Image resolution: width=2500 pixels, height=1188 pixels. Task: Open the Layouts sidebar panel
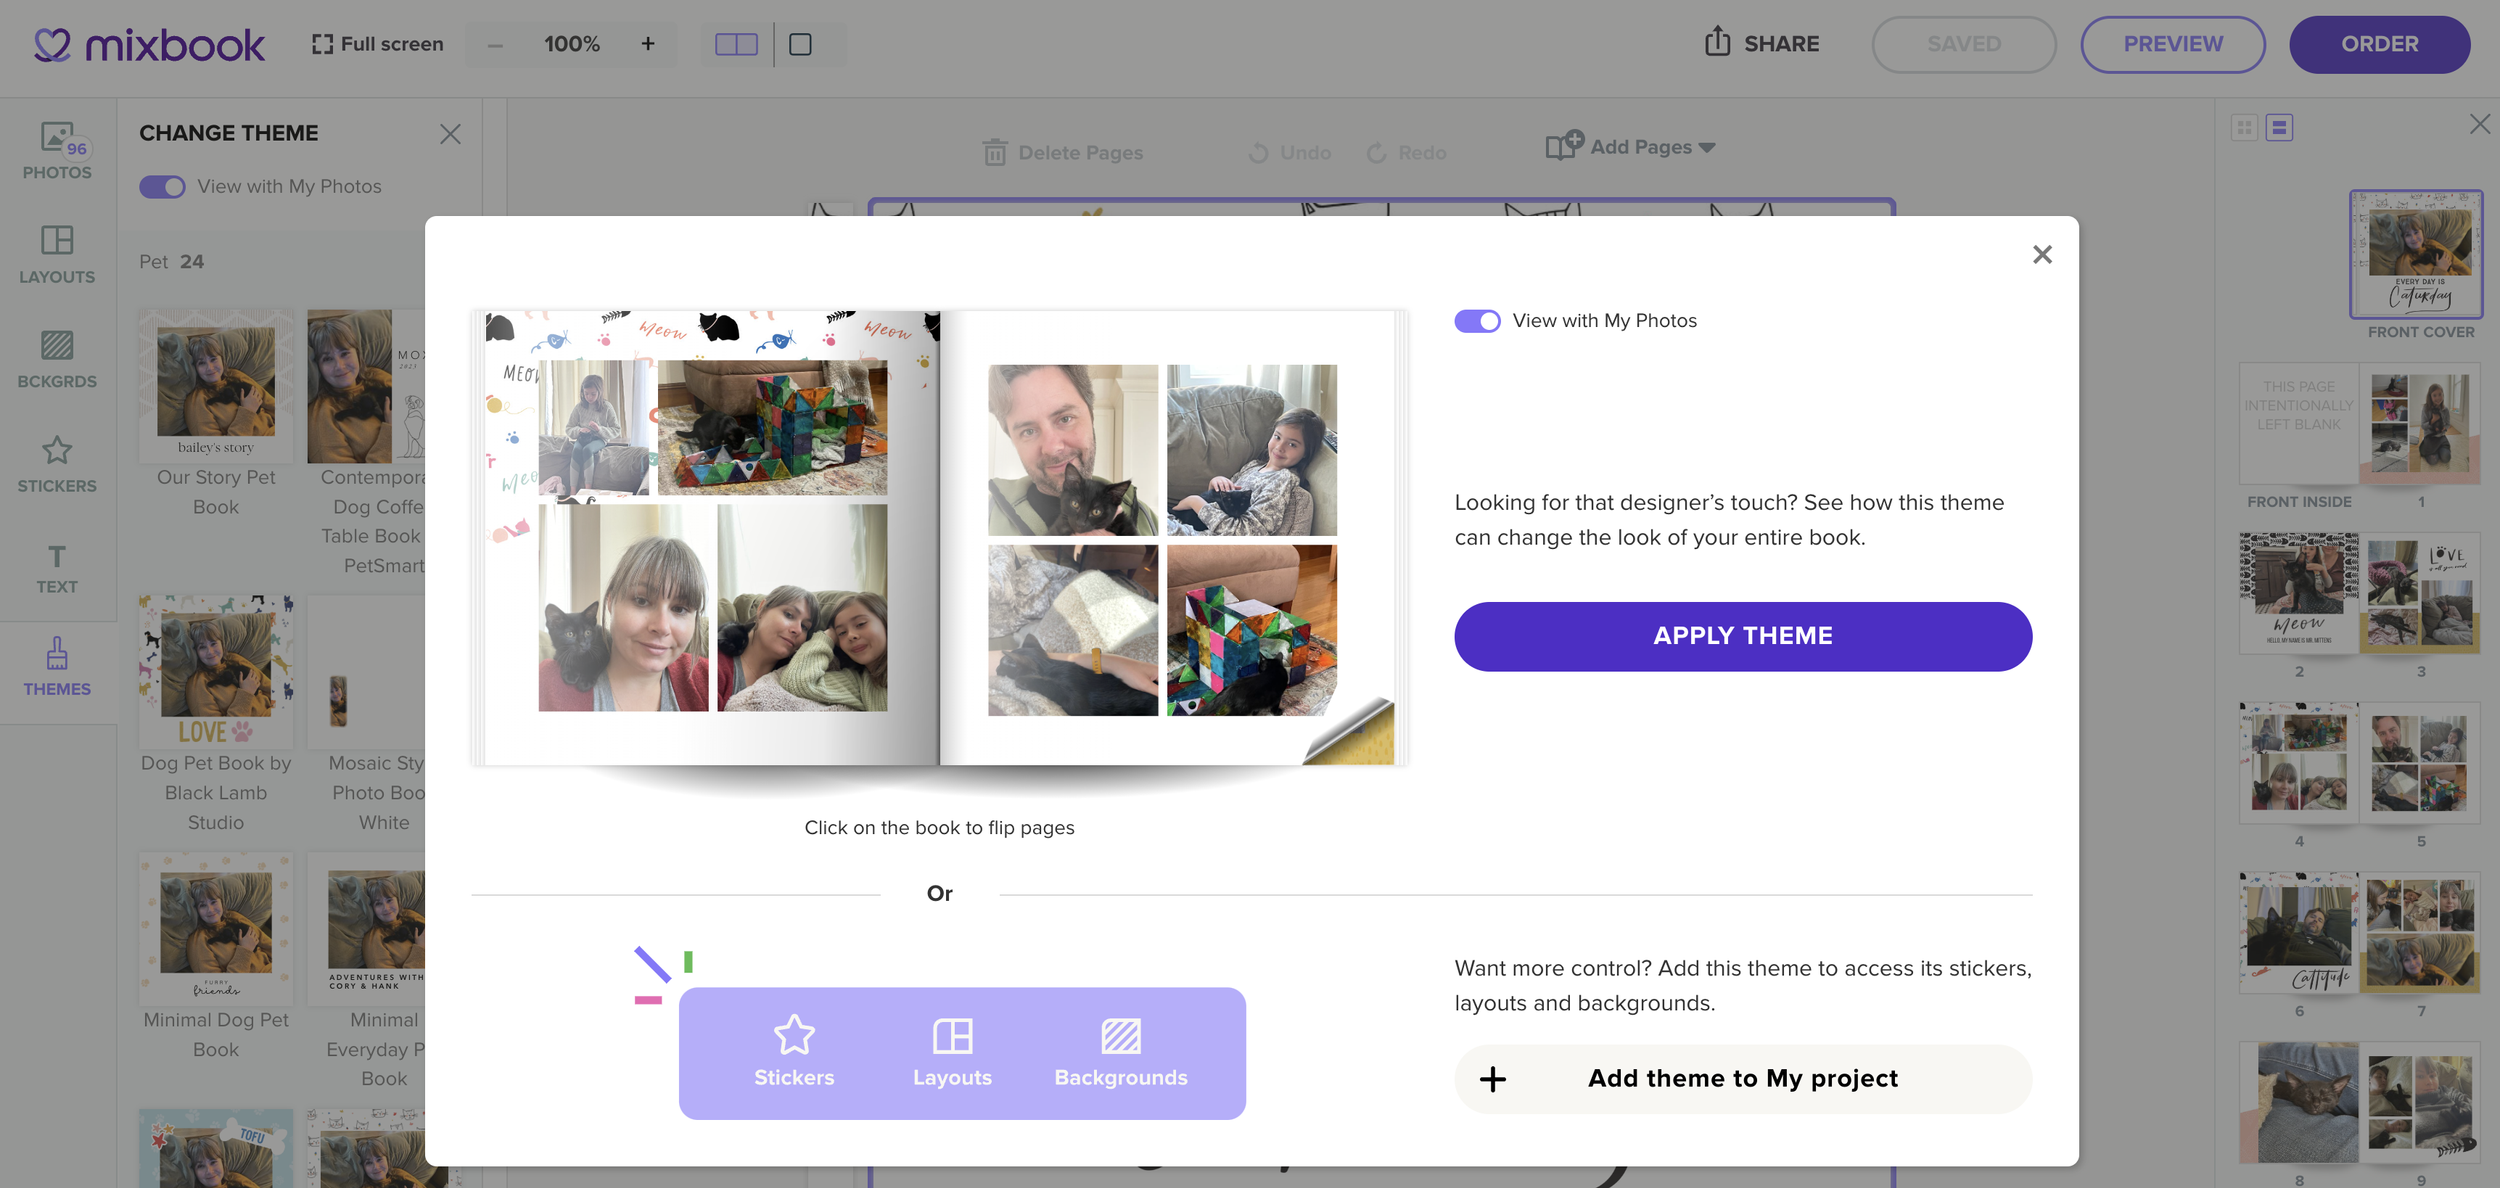click(57, 254)
